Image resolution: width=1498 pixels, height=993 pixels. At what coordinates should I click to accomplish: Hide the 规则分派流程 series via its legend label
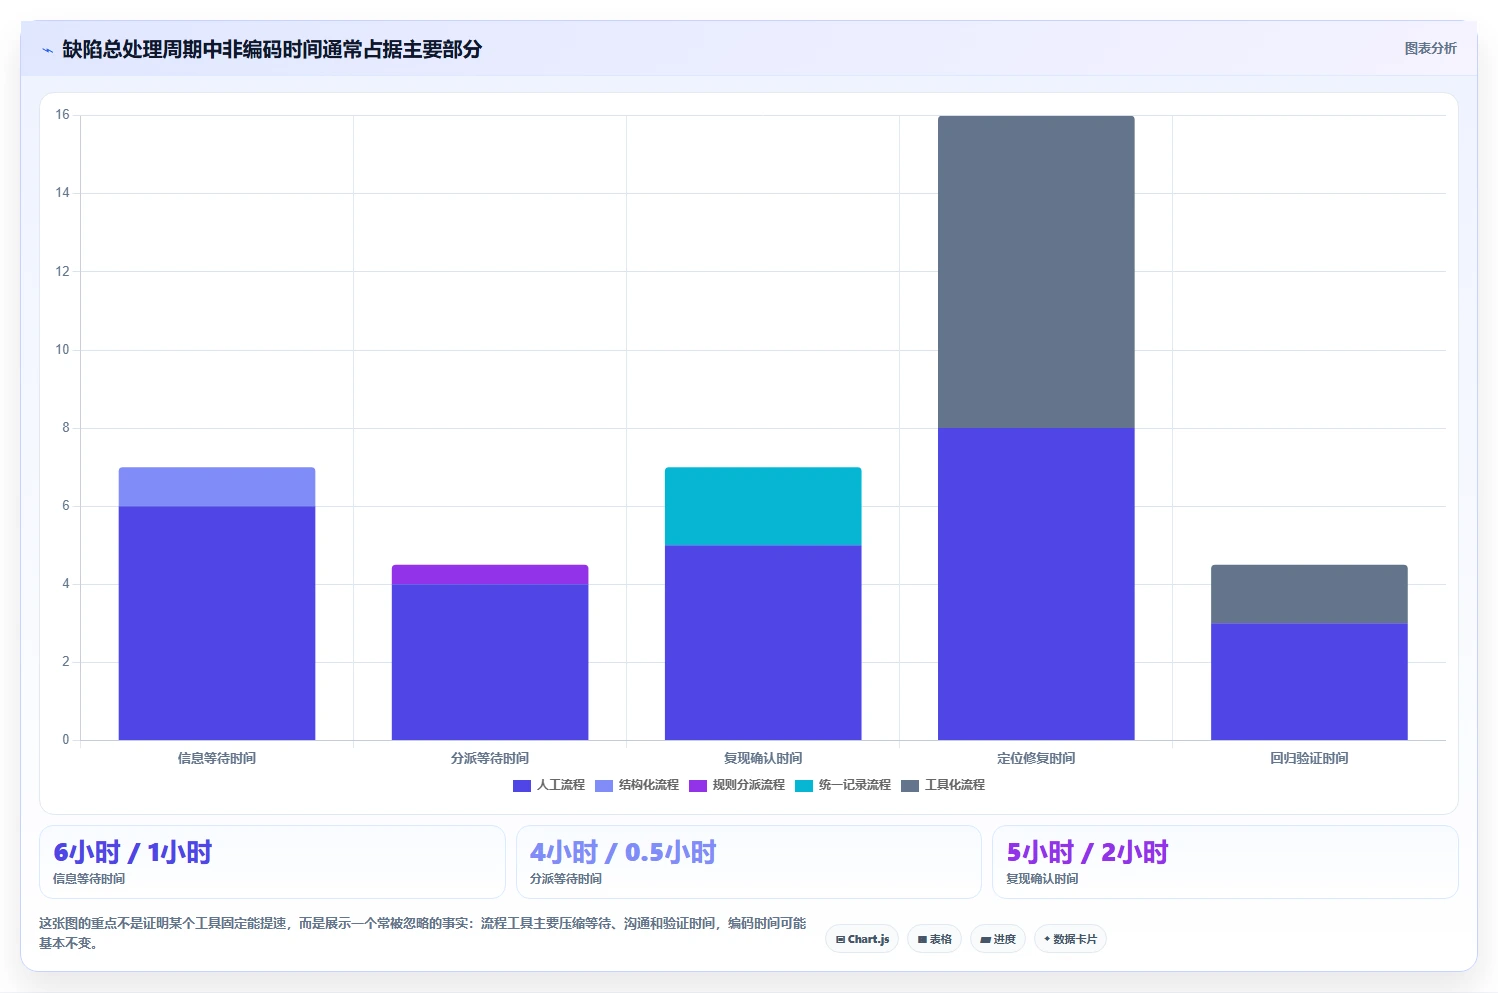pyautogui.click(x=749, y=785)
